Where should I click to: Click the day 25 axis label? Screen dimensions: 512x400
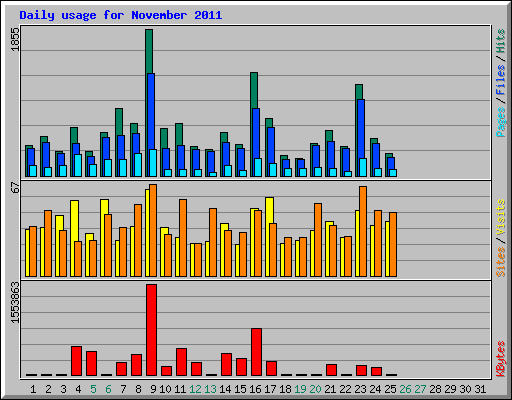tap(390, 389)
